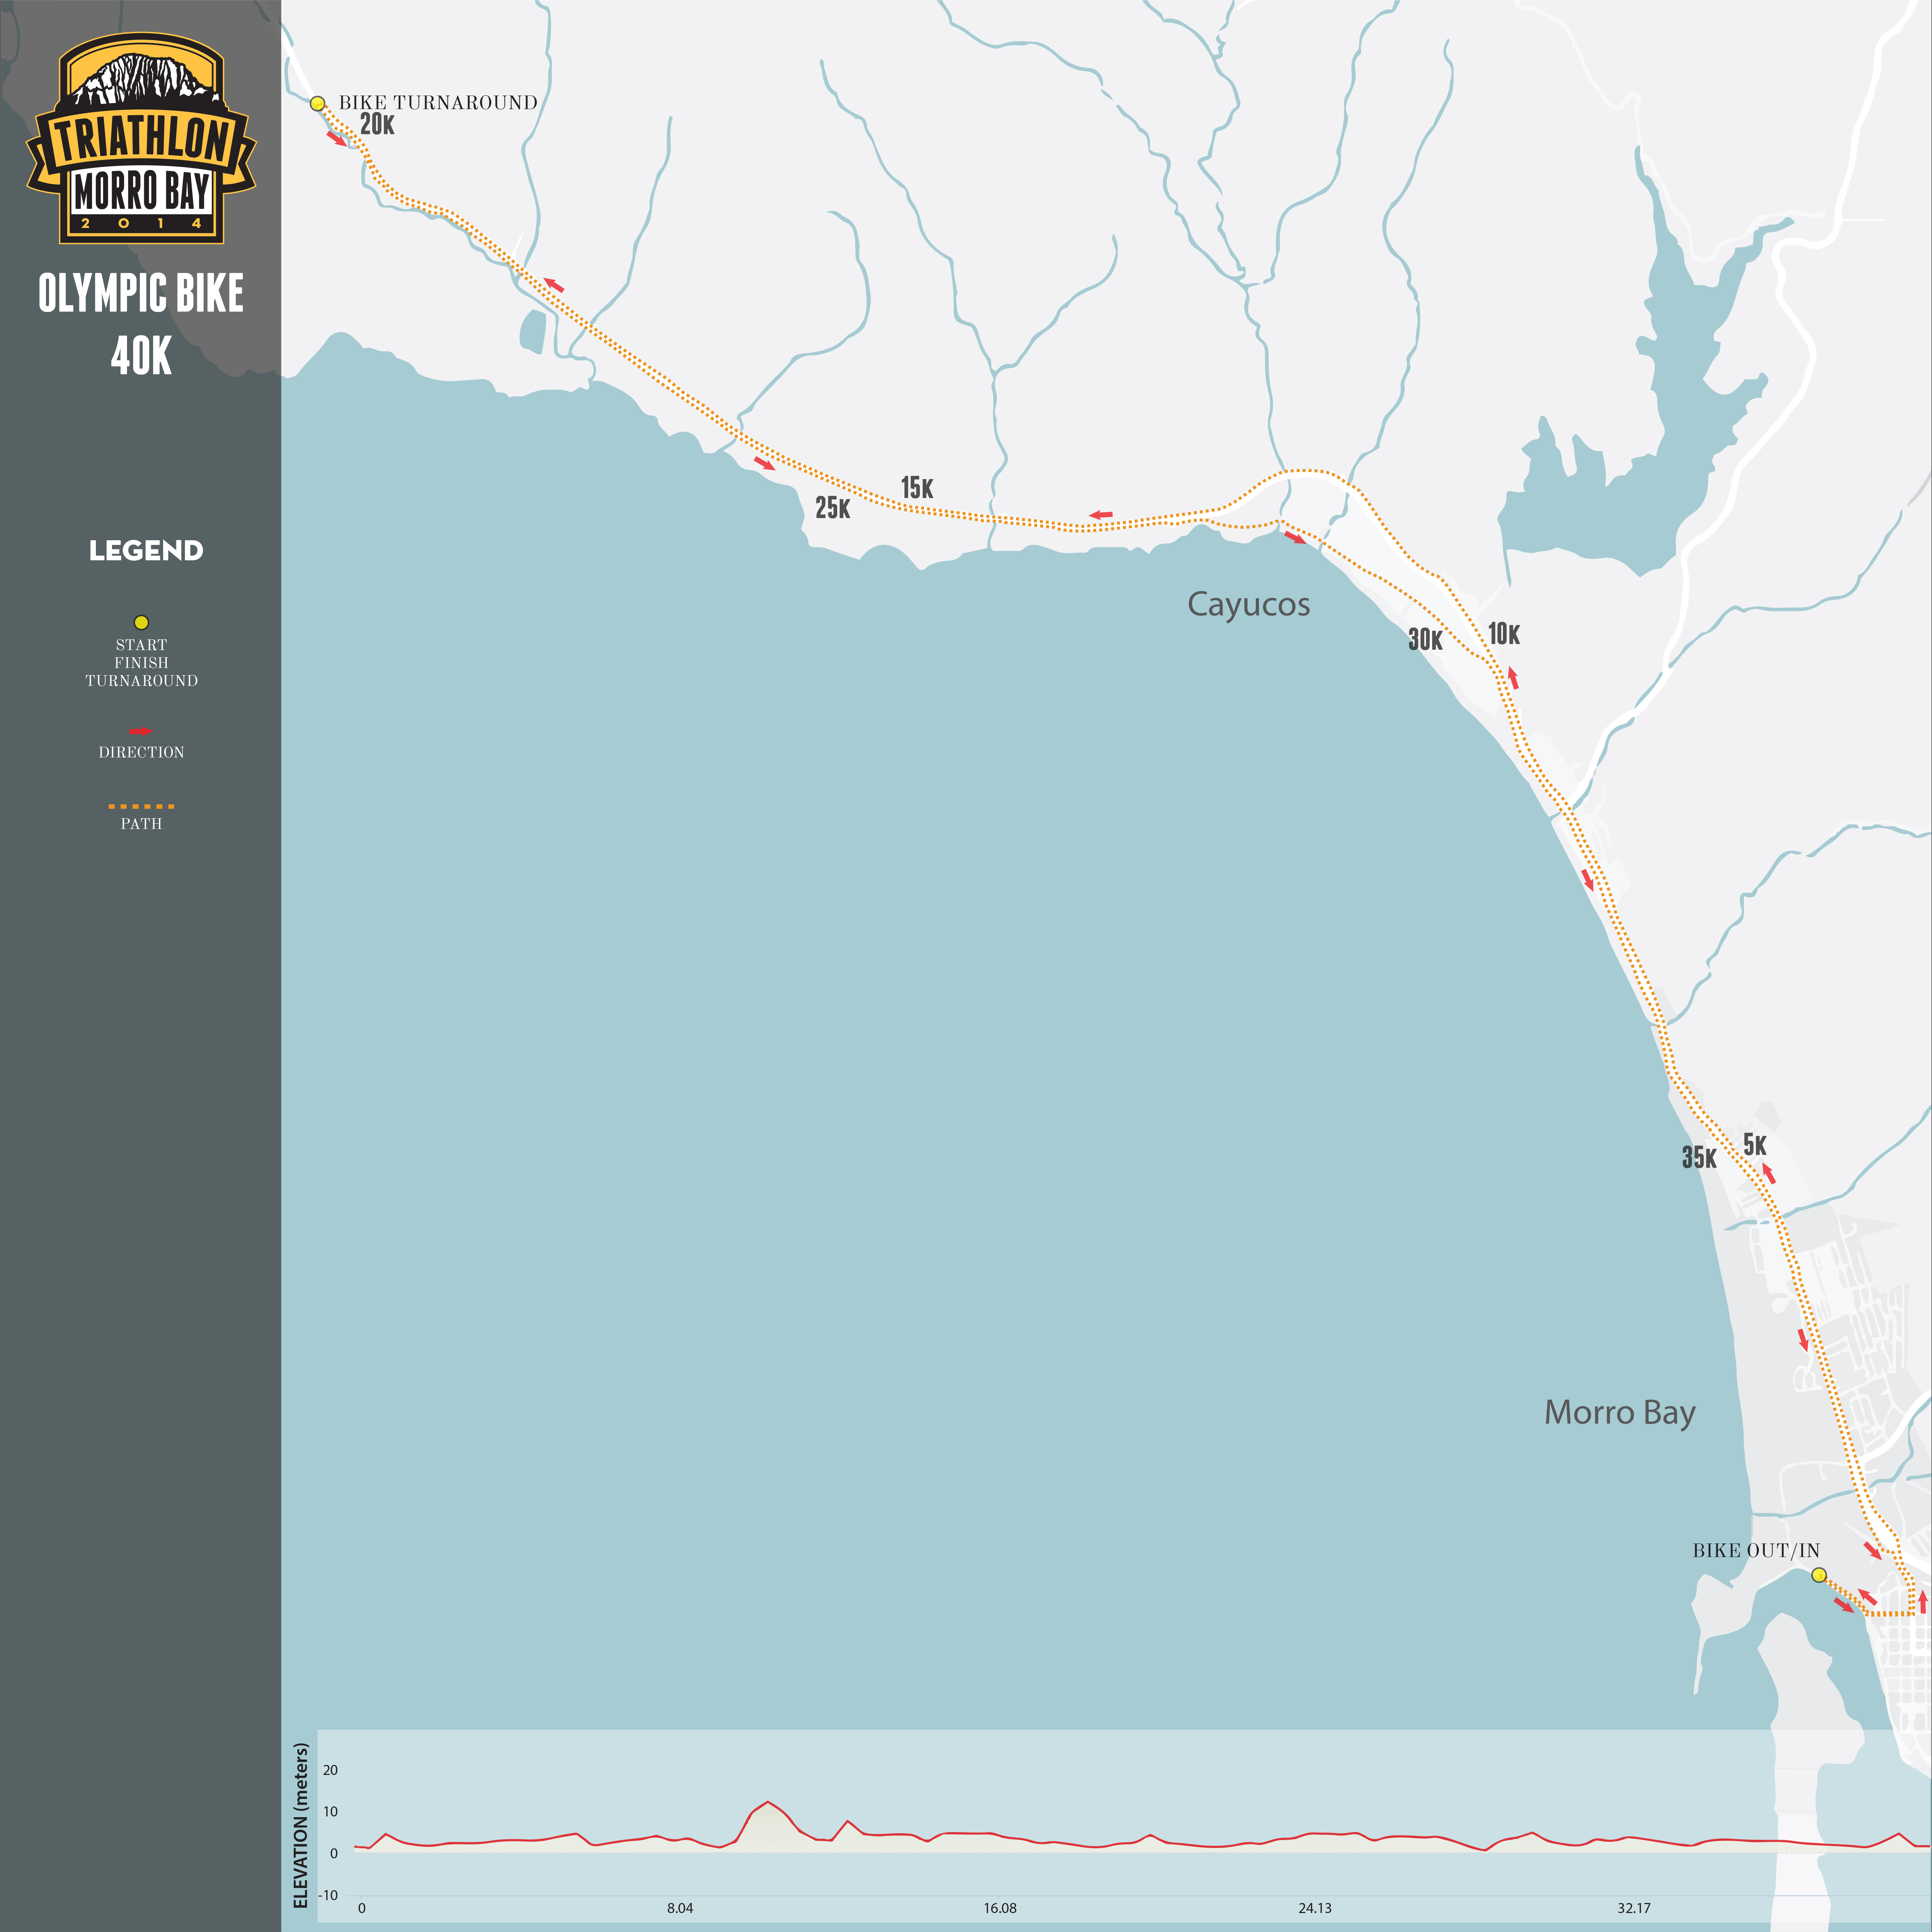Click the 32.17 tick on the elevation chart

tap(1634, 1908)
